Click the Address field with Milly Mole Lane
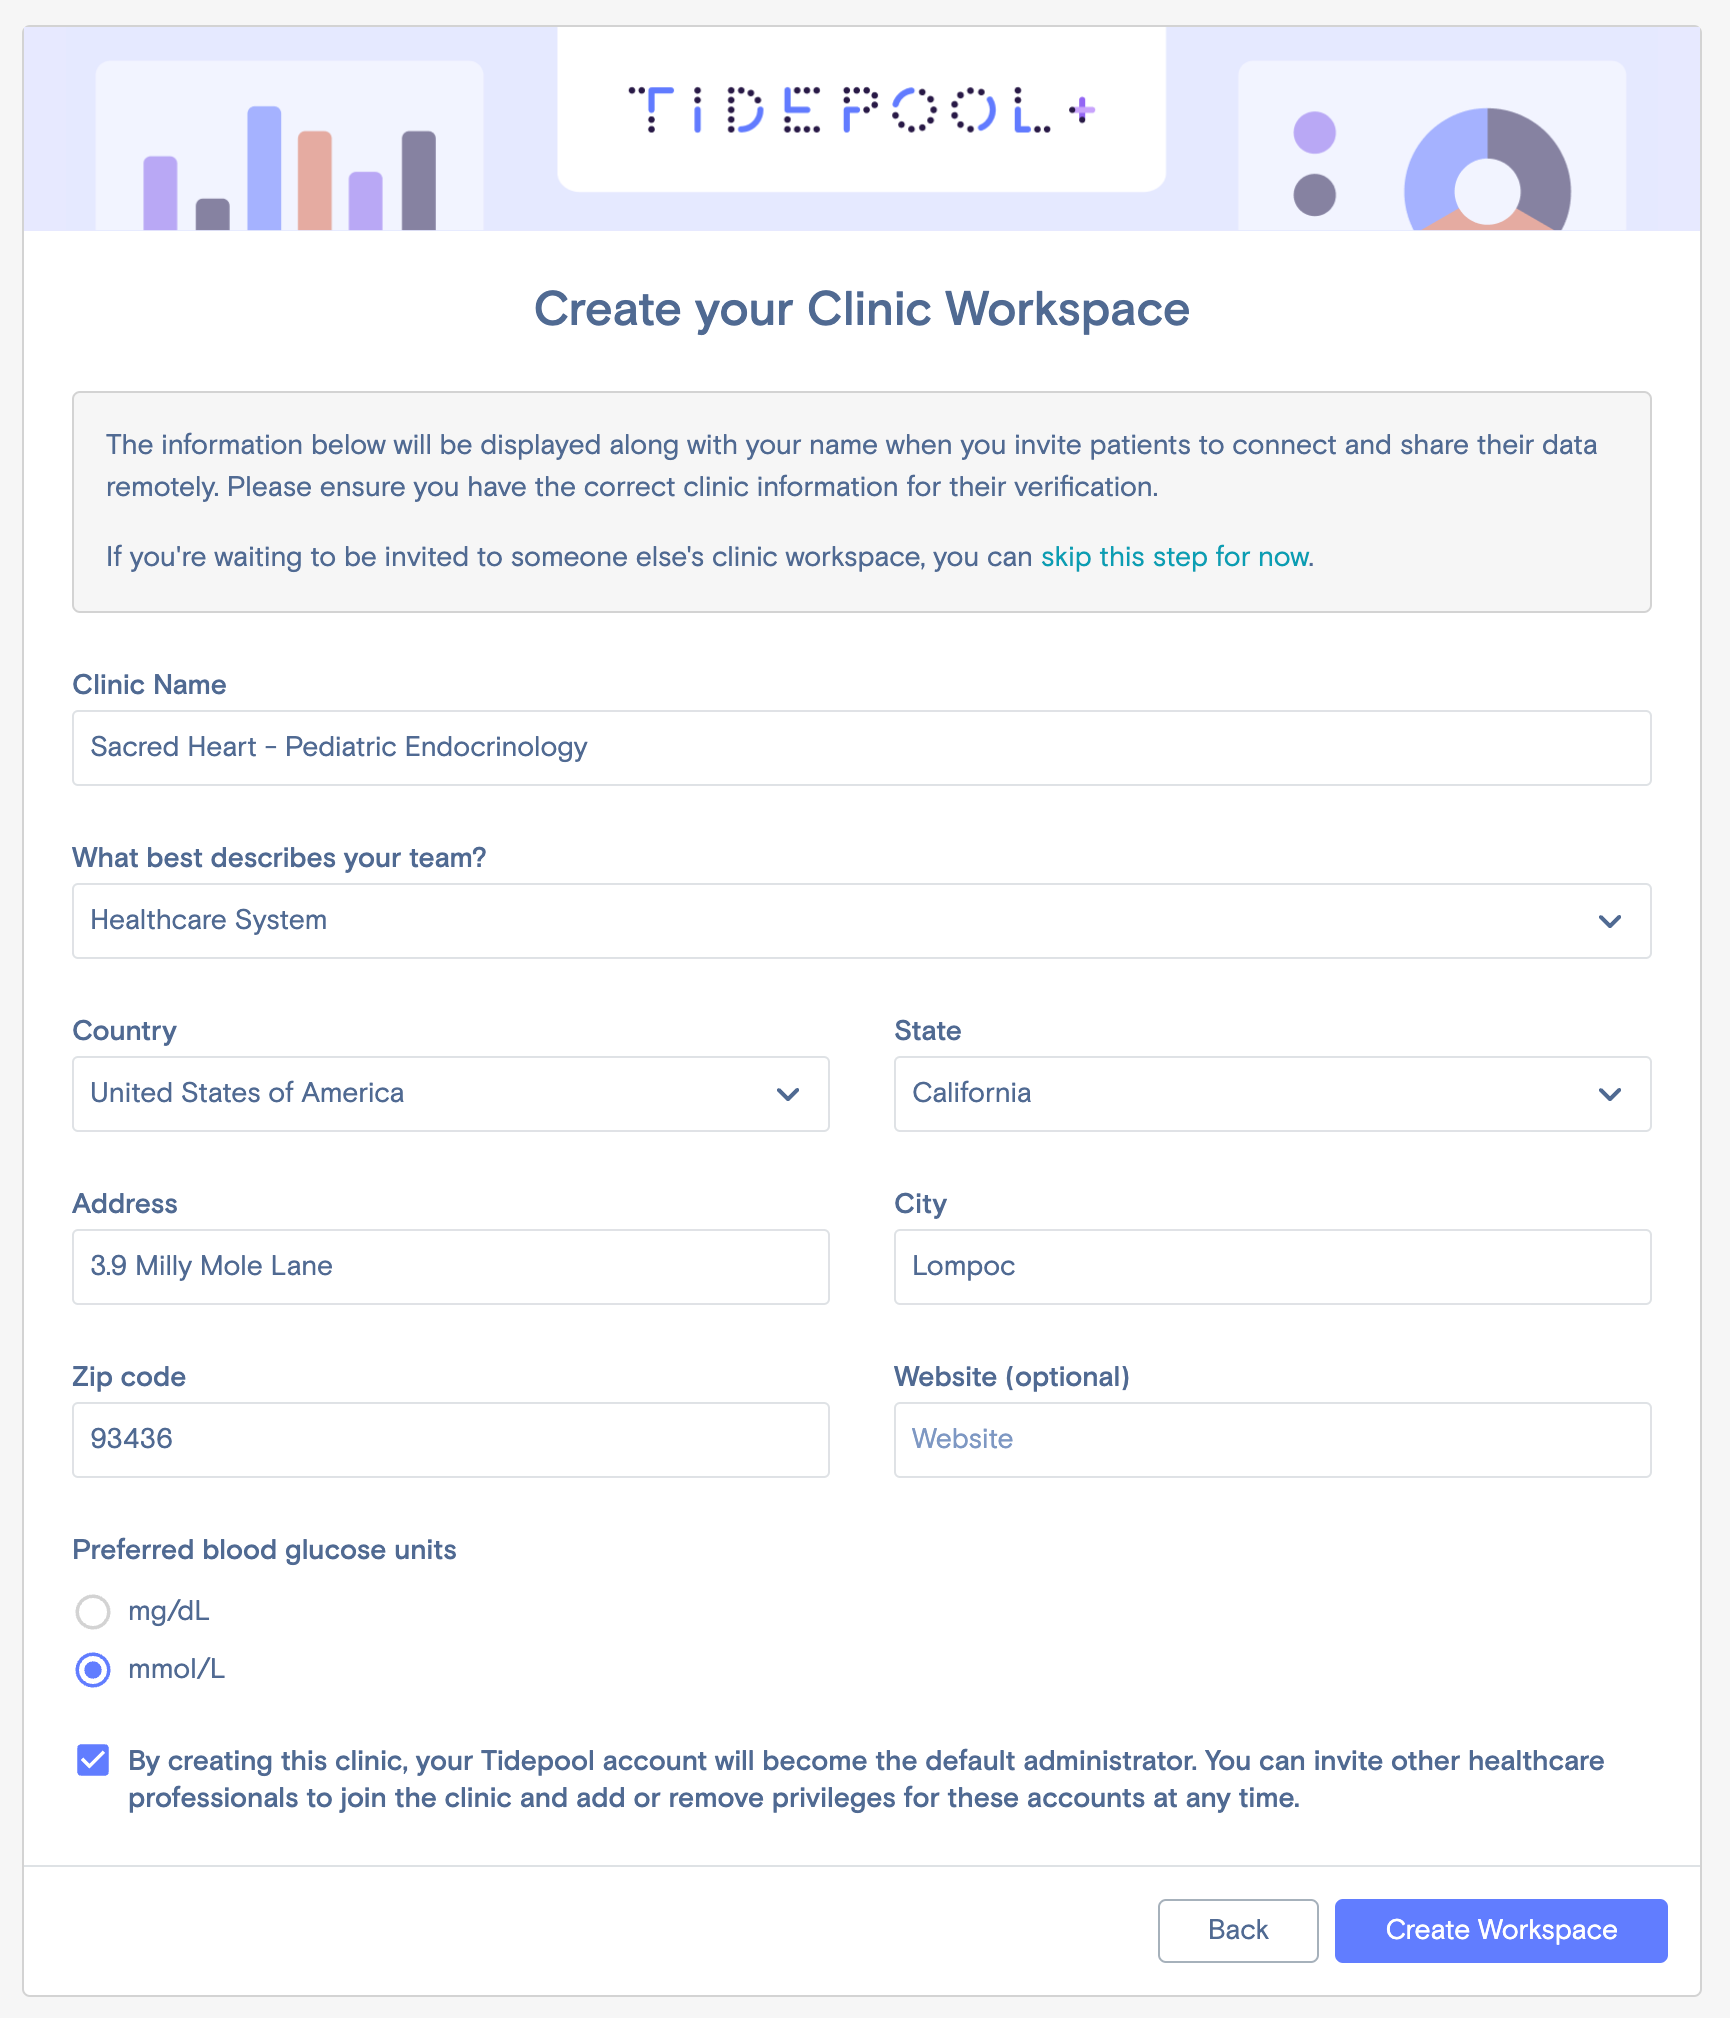 [451, 1267]
